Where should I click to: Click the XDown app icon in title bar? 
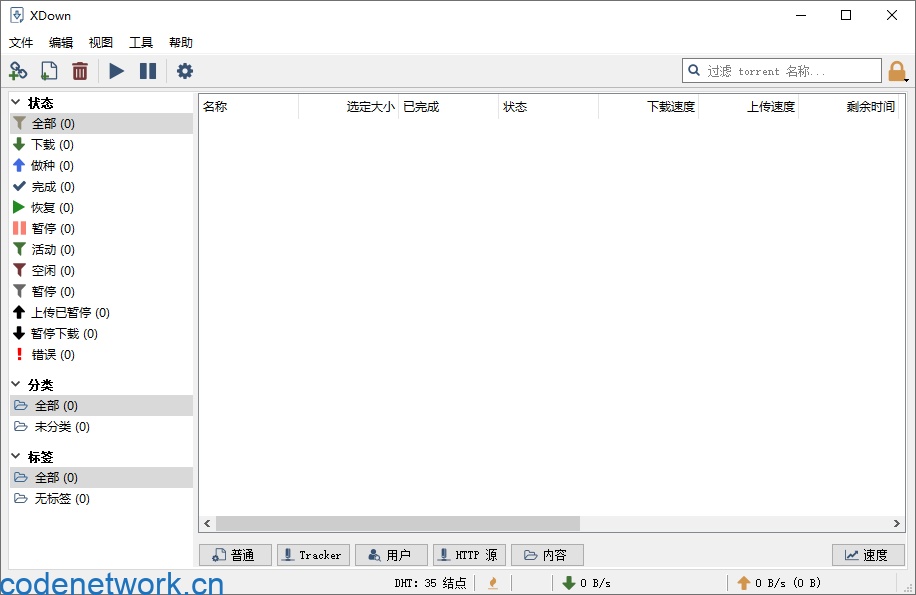pos(17,15)
